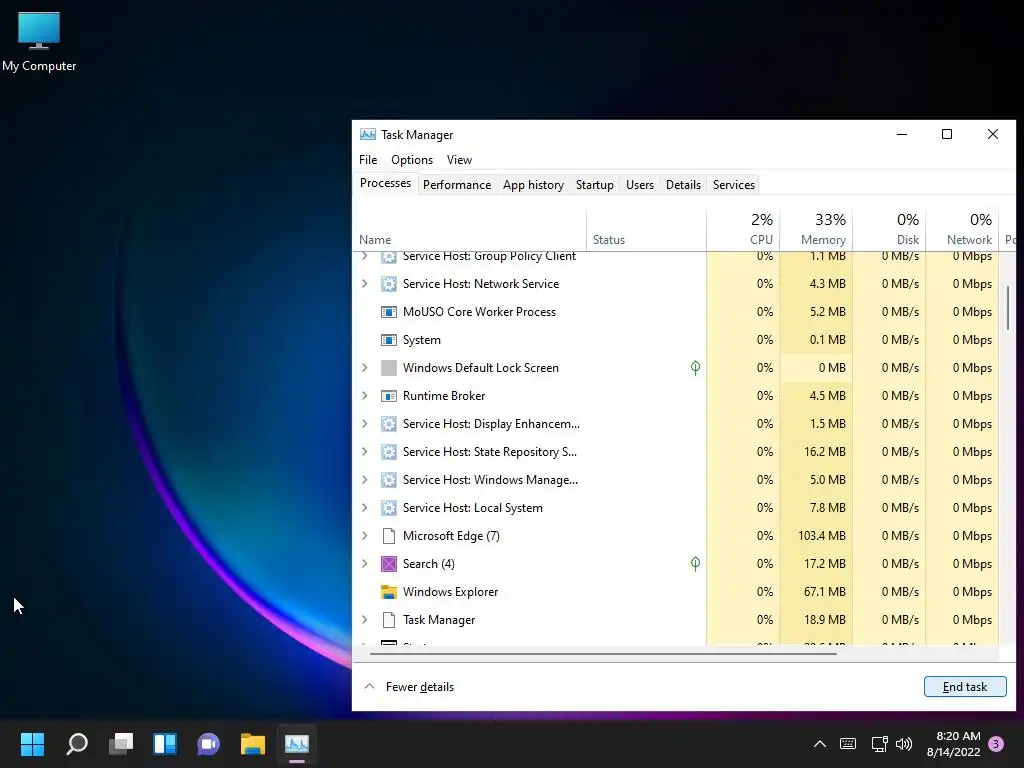The width and height of the screenshot is (1024, 768).
Task: Select the 103.4 MB memory cell
Action: click(x=816, y=536)
